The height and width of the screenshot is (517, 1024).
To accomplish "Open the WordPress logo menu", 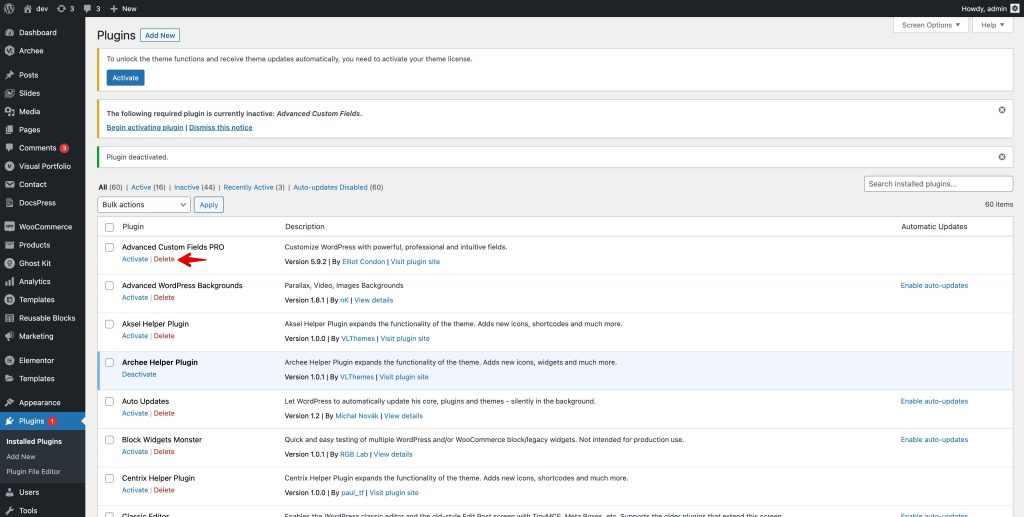I will pos(9,8).
